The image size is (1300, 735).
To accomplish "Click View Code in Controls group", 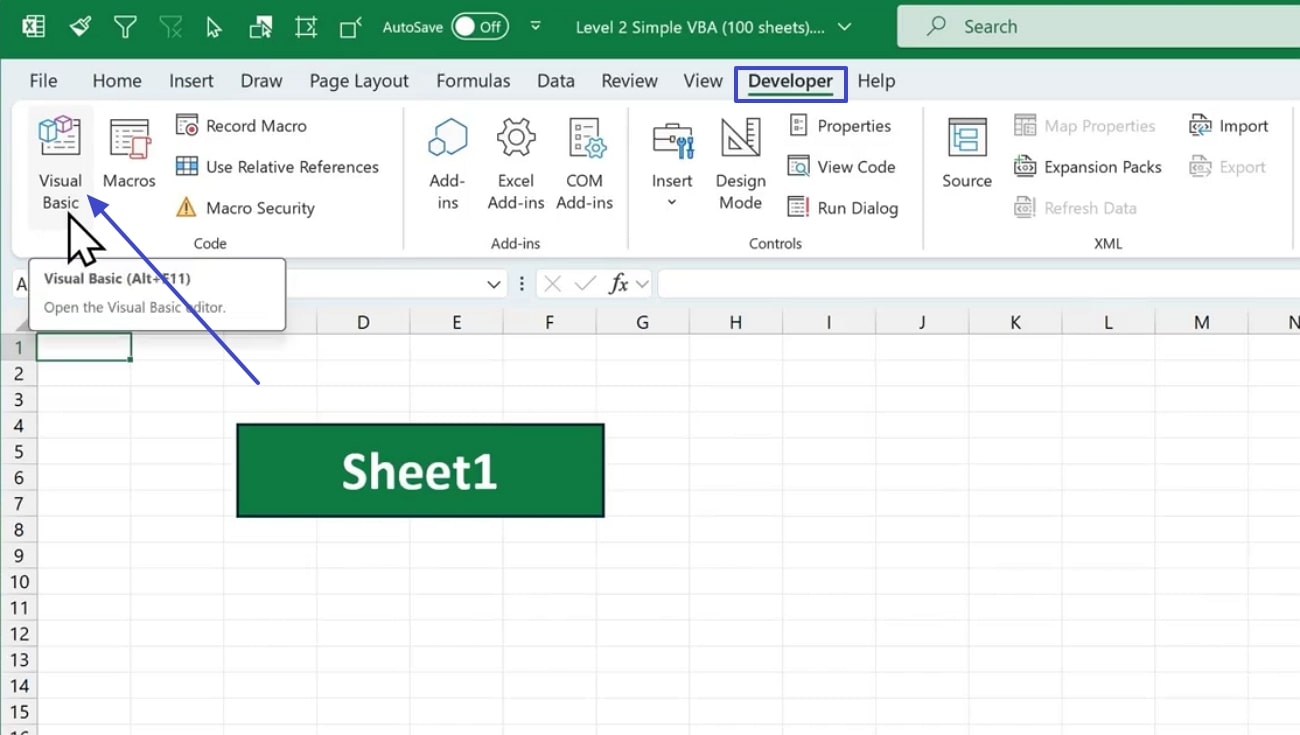I will (x=841, y=167).
